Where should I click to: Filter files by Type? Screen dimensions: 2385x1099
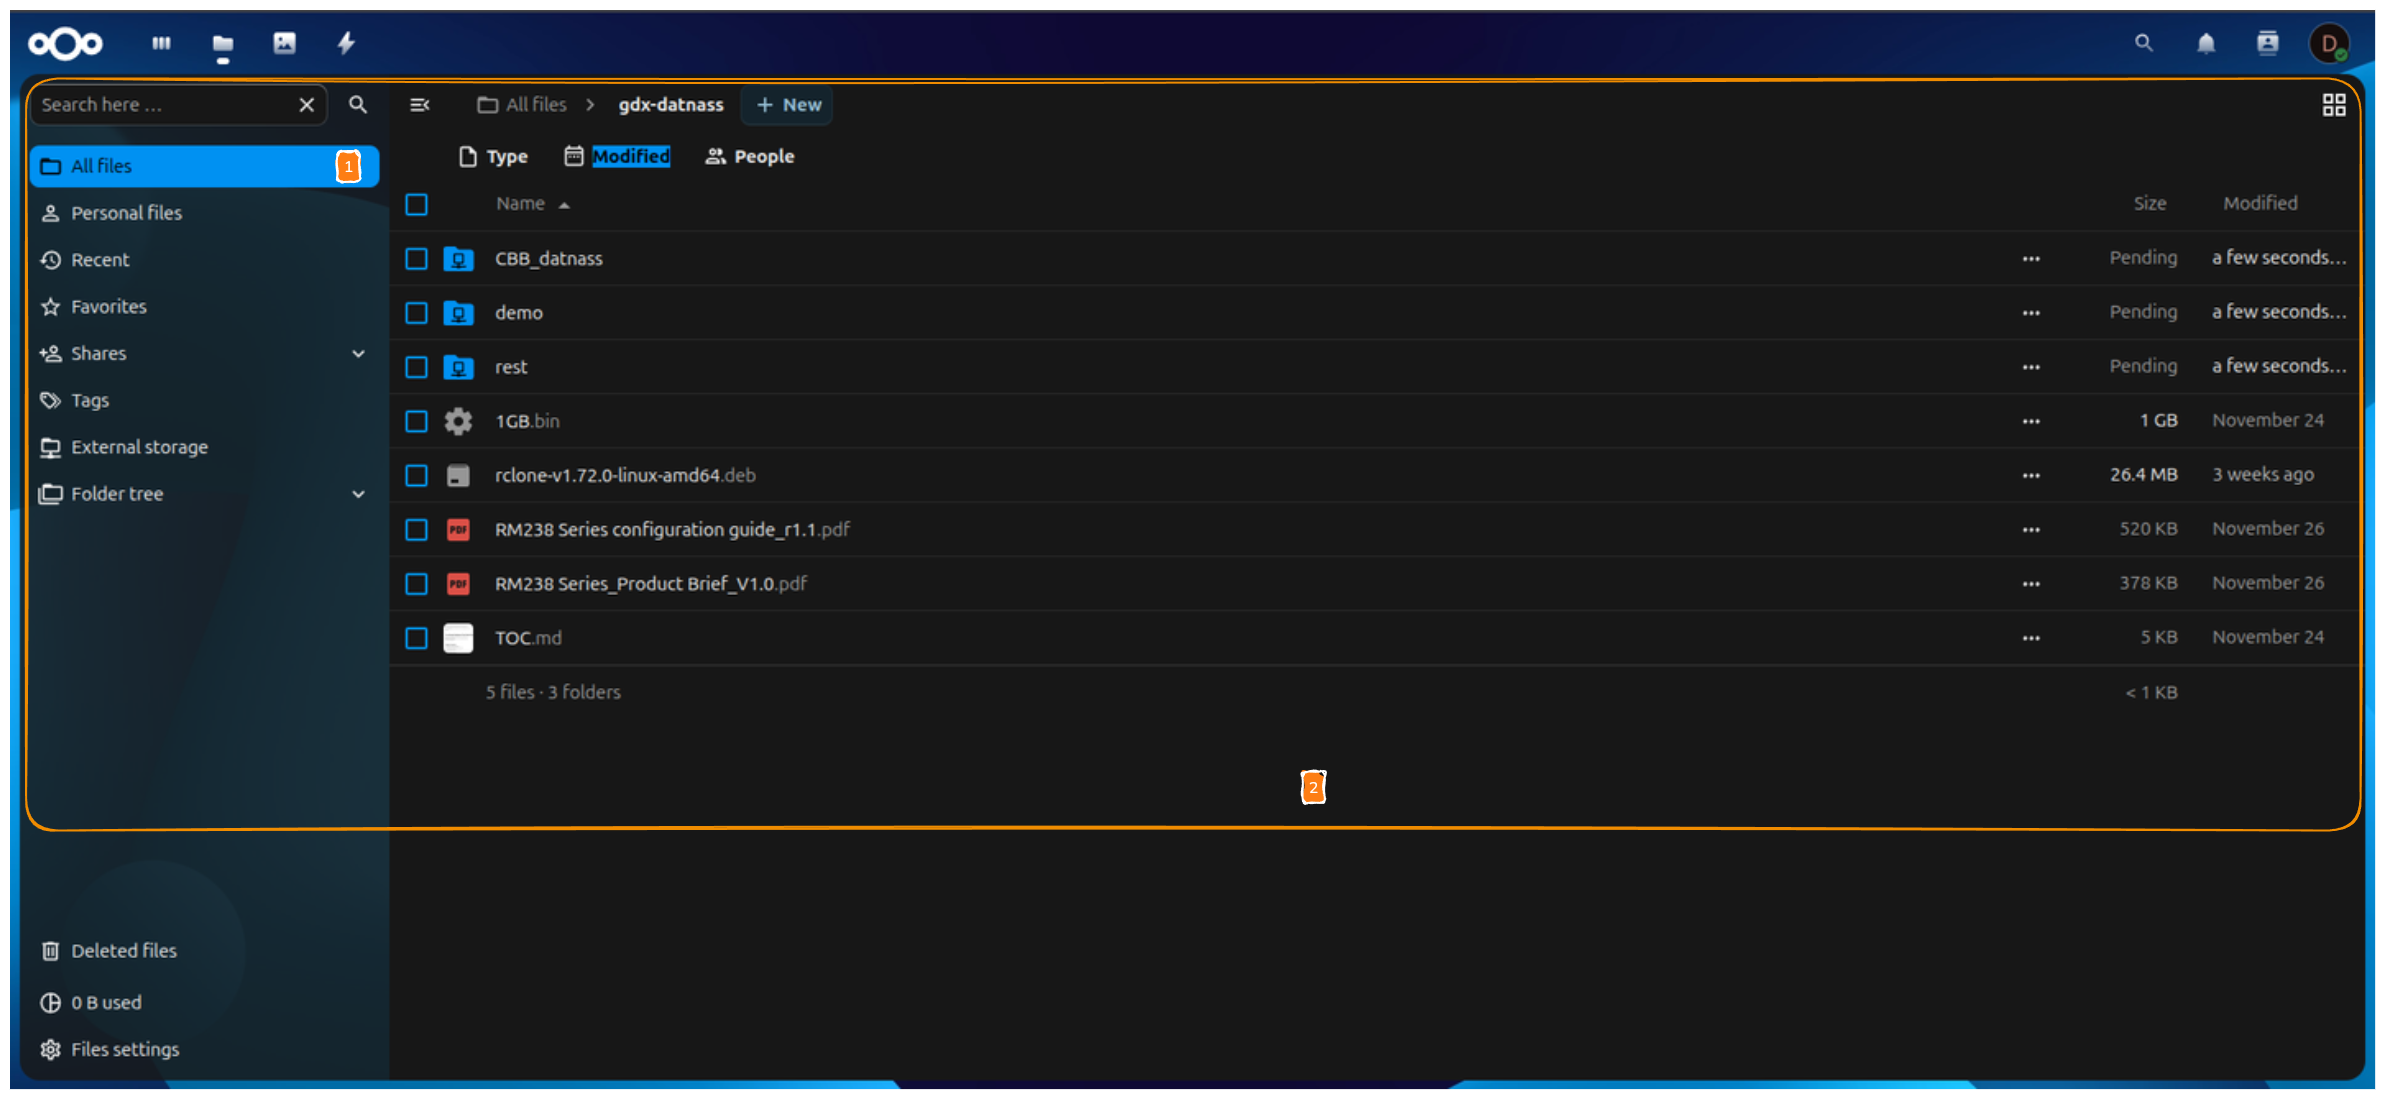[x=494, y=156]
